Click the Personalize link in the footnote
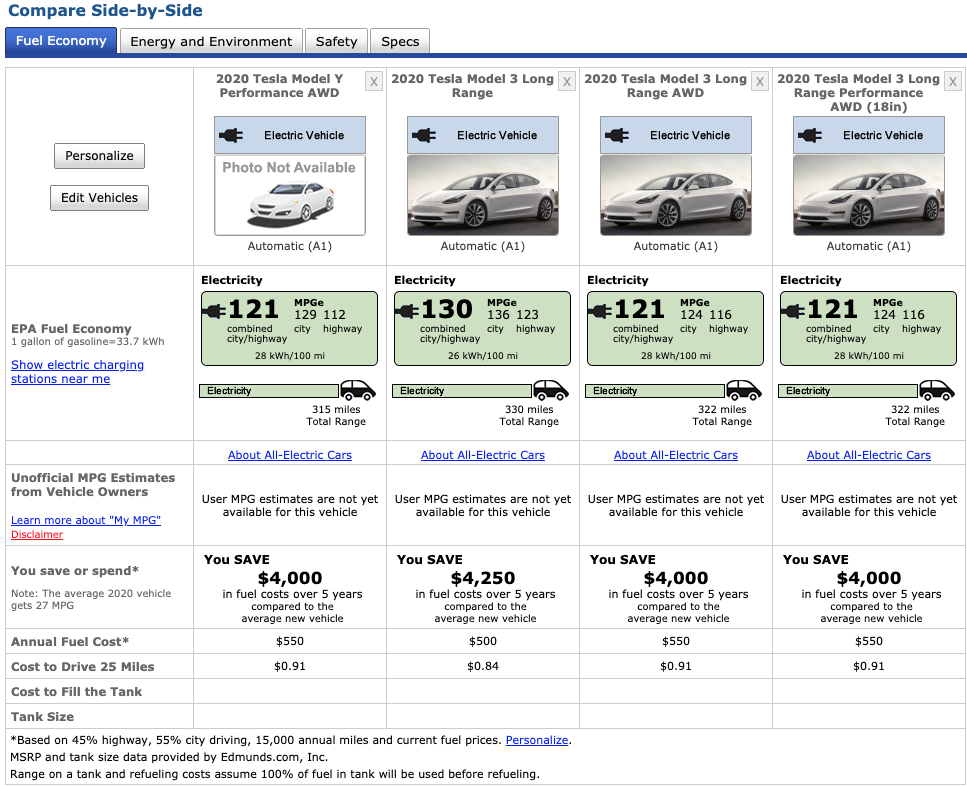This screenshot has width=967, height=786. tap(537, 740)
